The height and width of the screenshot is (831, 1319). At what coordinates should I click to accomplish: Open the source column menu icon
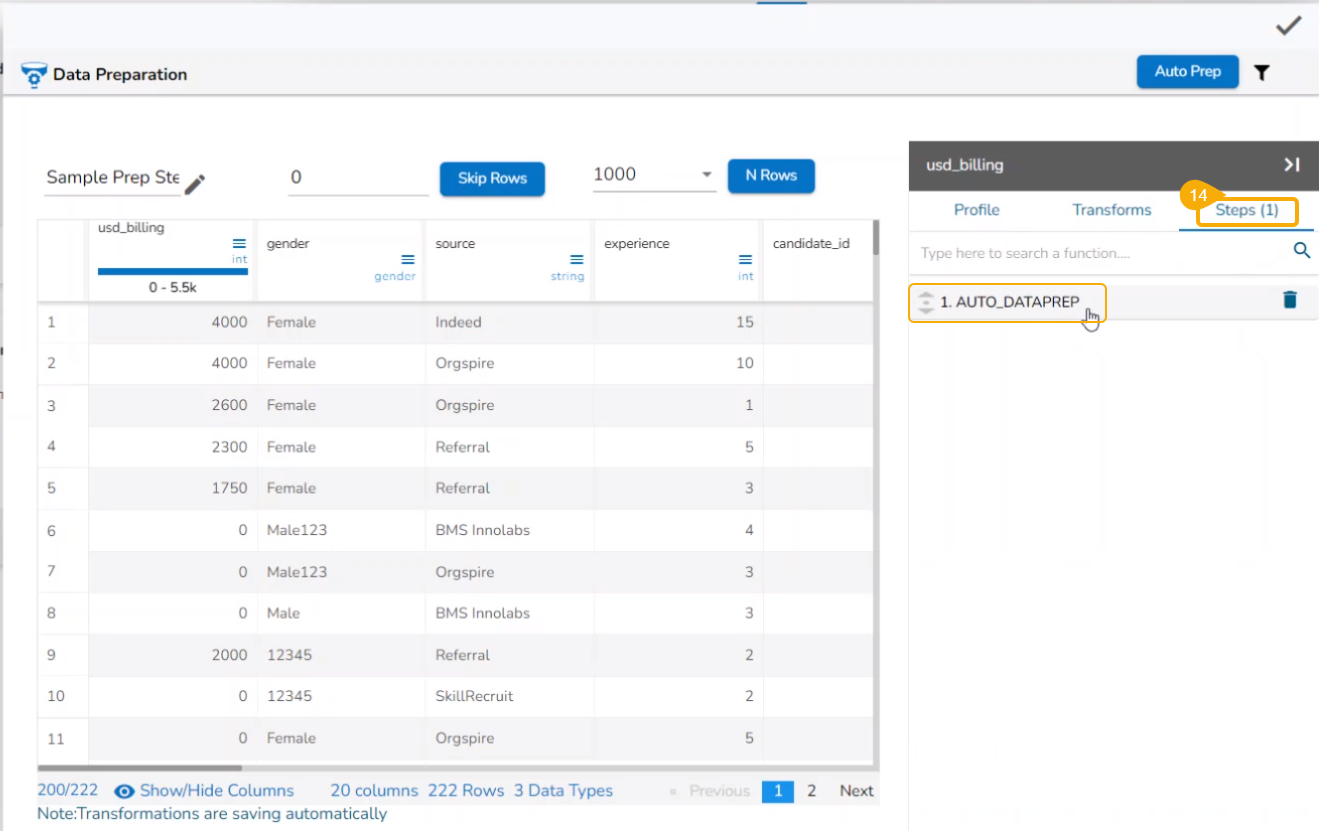576,260
